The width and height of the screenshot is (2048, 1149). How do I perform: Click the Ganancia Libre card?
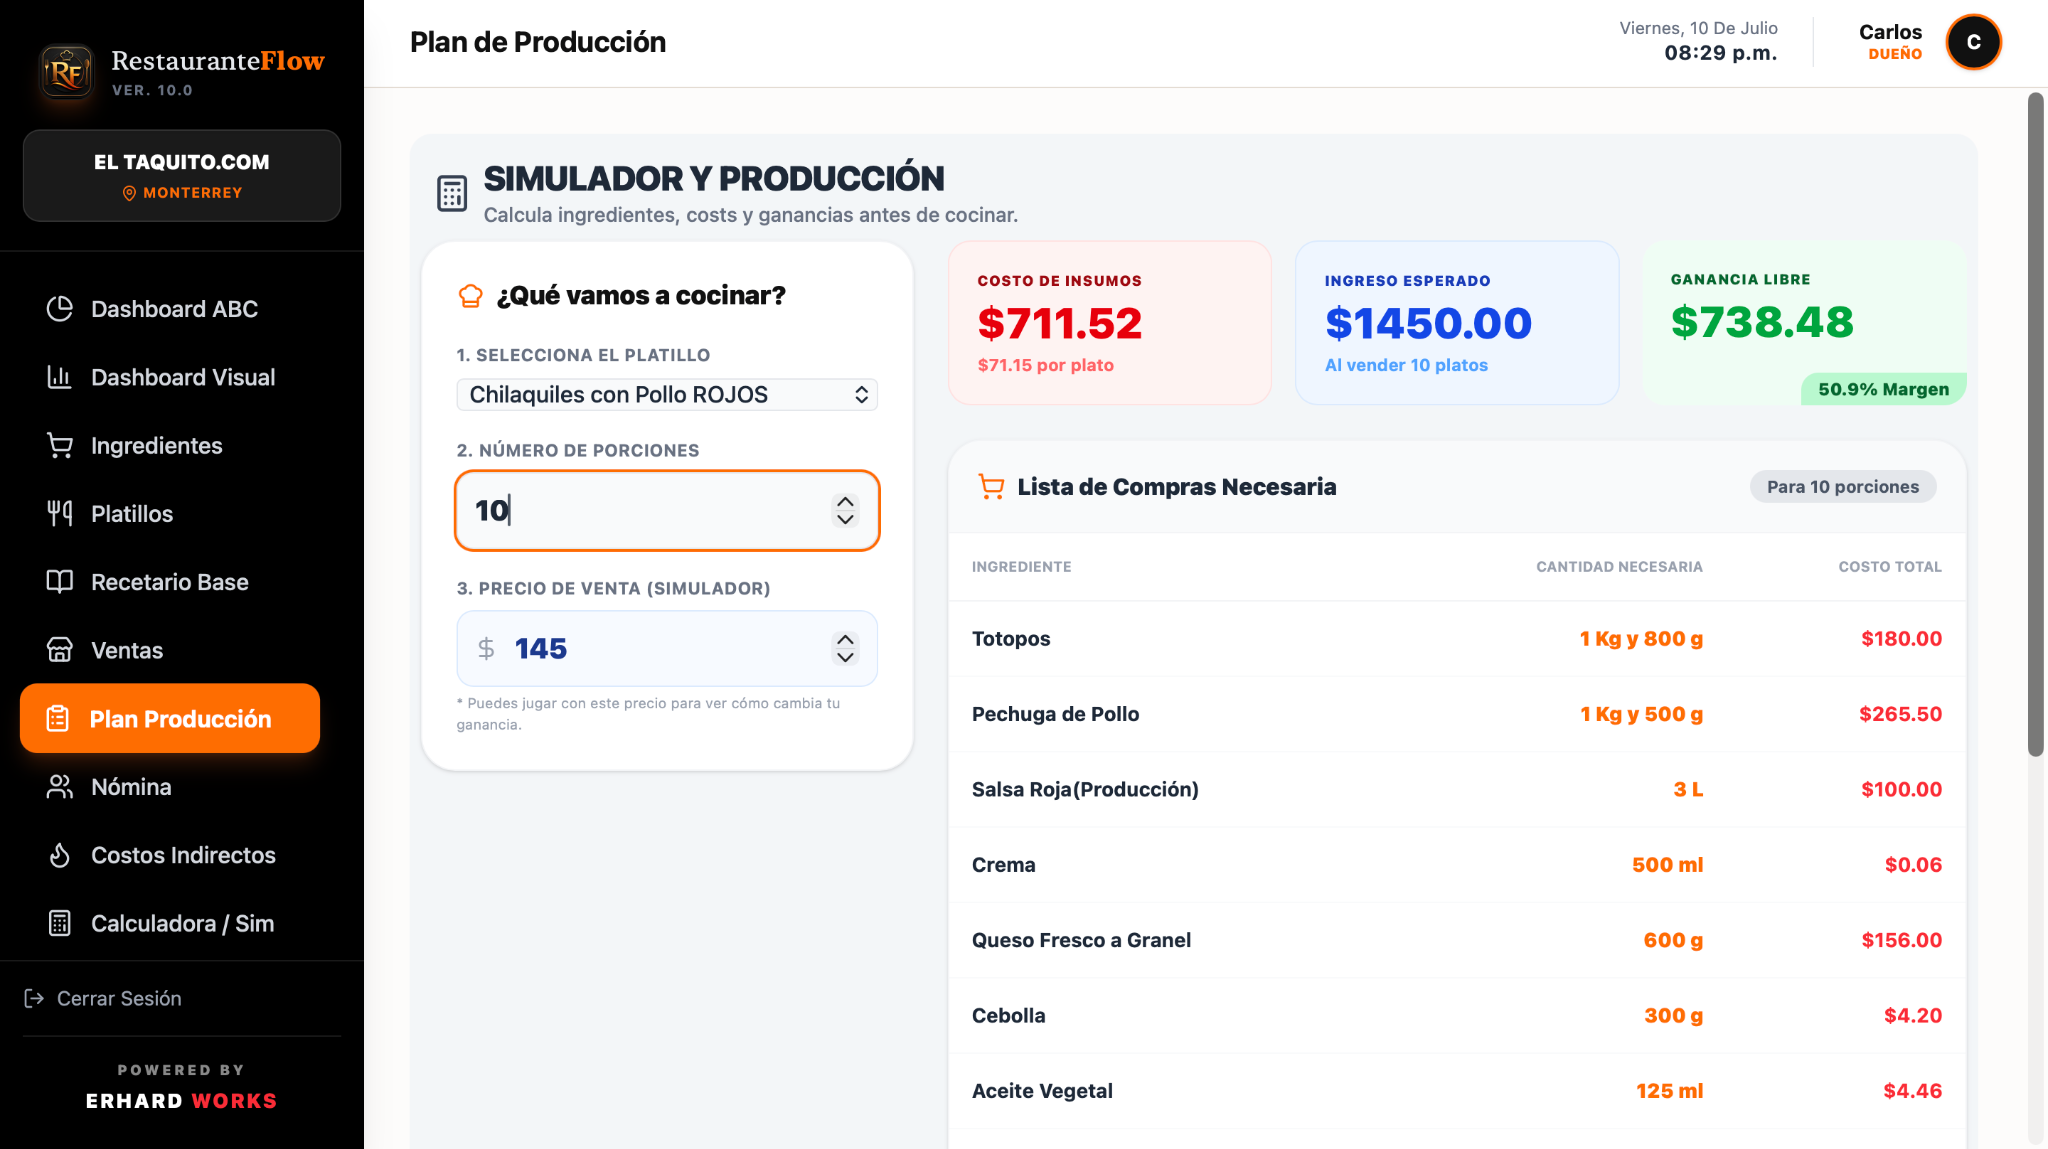point(1804,323)
